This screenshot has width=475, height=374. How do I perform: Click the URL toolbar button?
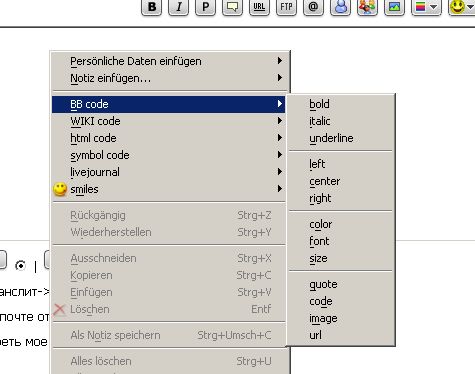259,7
